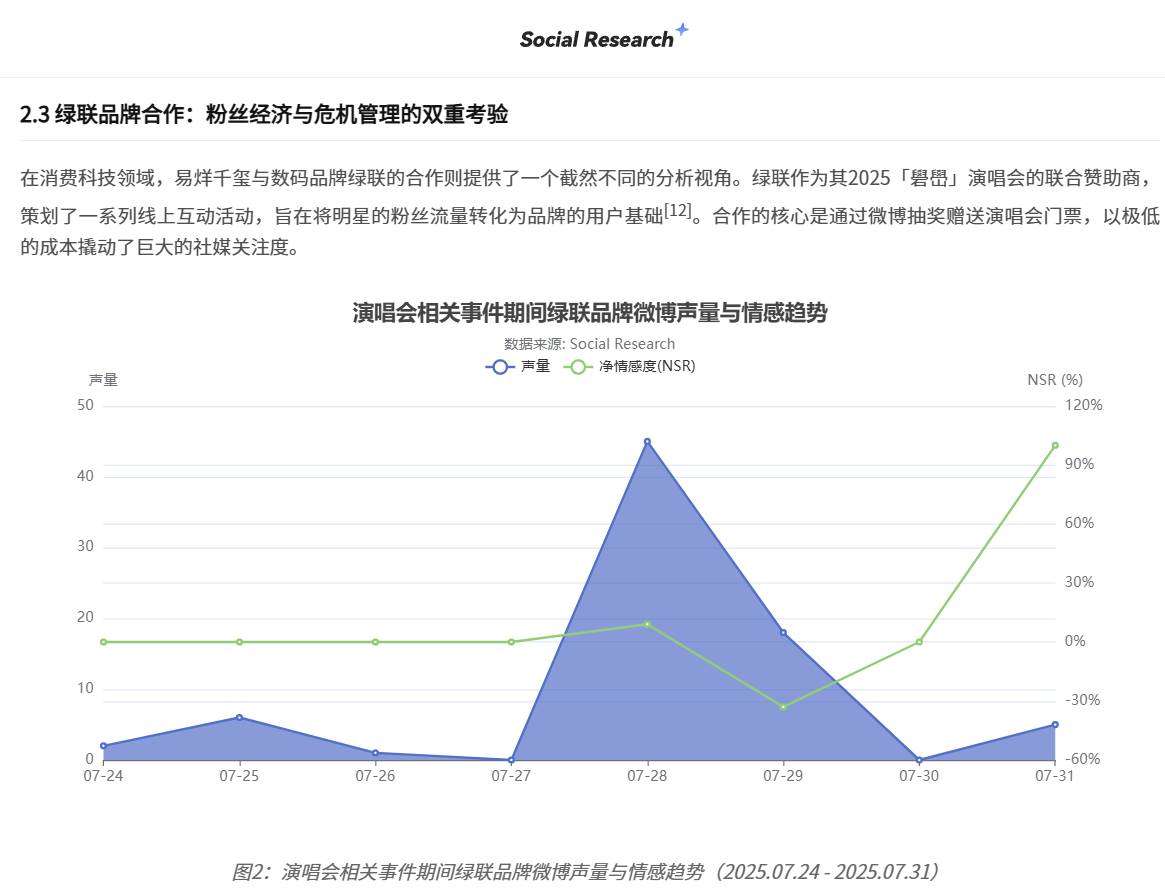Click the sparkle icon beside Social Research logo

[x=682, y=30]
